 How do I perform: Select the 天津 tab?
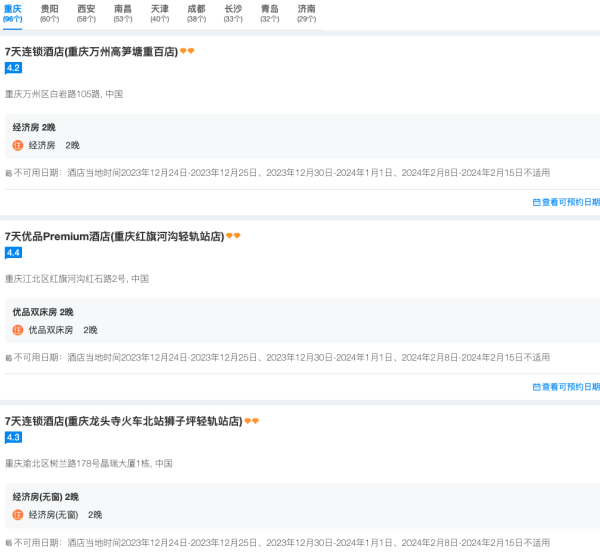click(160, 14)
